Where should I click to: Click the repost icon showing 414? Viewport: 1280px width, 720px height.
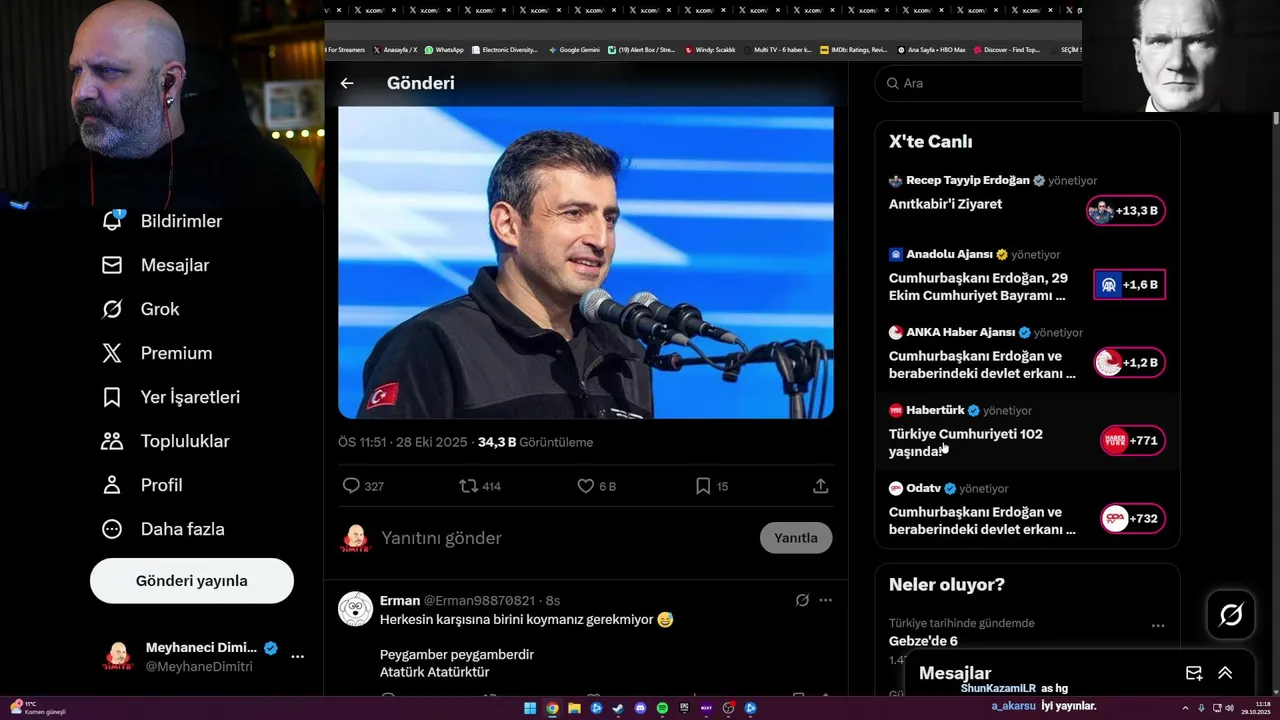coord(468,486)
